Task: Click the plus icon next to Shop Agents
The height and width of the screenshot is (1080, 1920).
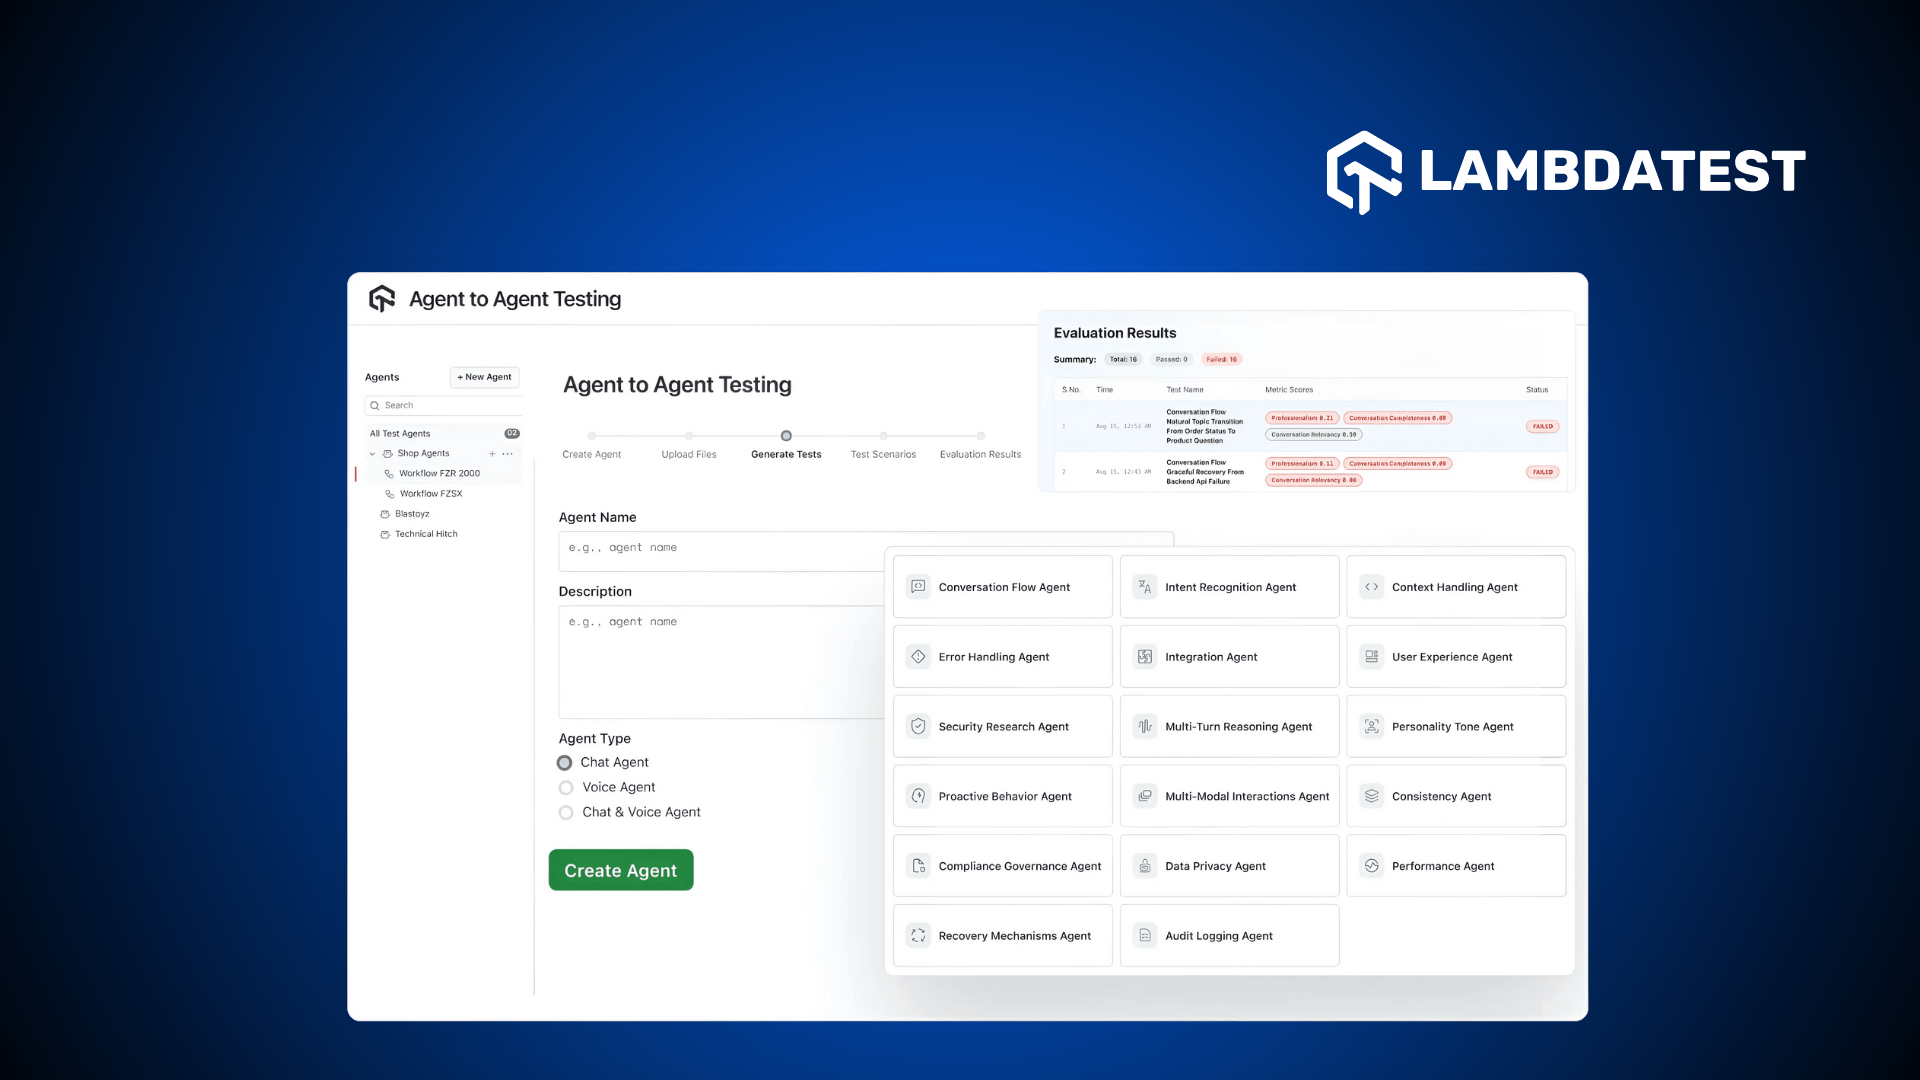Action: point(492,454)
